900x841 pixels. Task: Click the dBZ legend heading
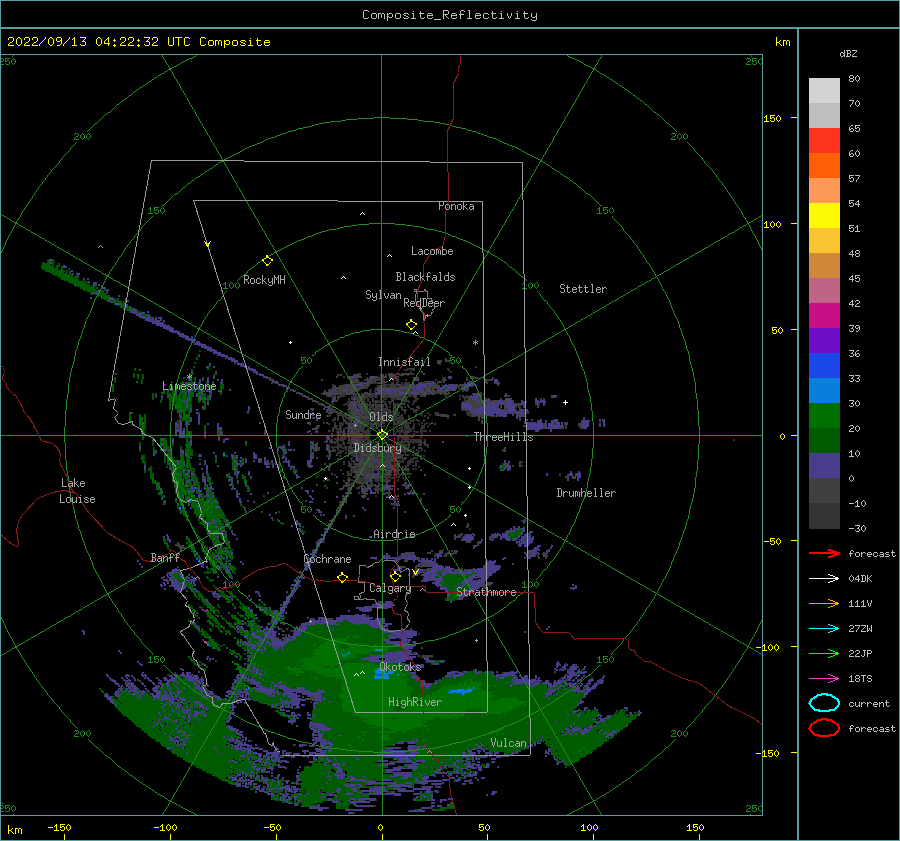pos(848,53)
